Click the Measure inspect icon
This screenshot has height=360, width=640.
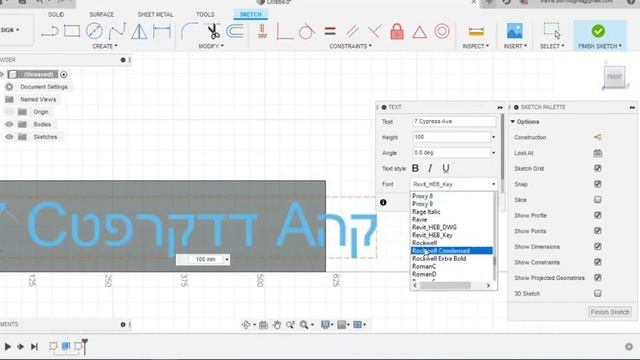pyautogui.click(x=476, y=31)
